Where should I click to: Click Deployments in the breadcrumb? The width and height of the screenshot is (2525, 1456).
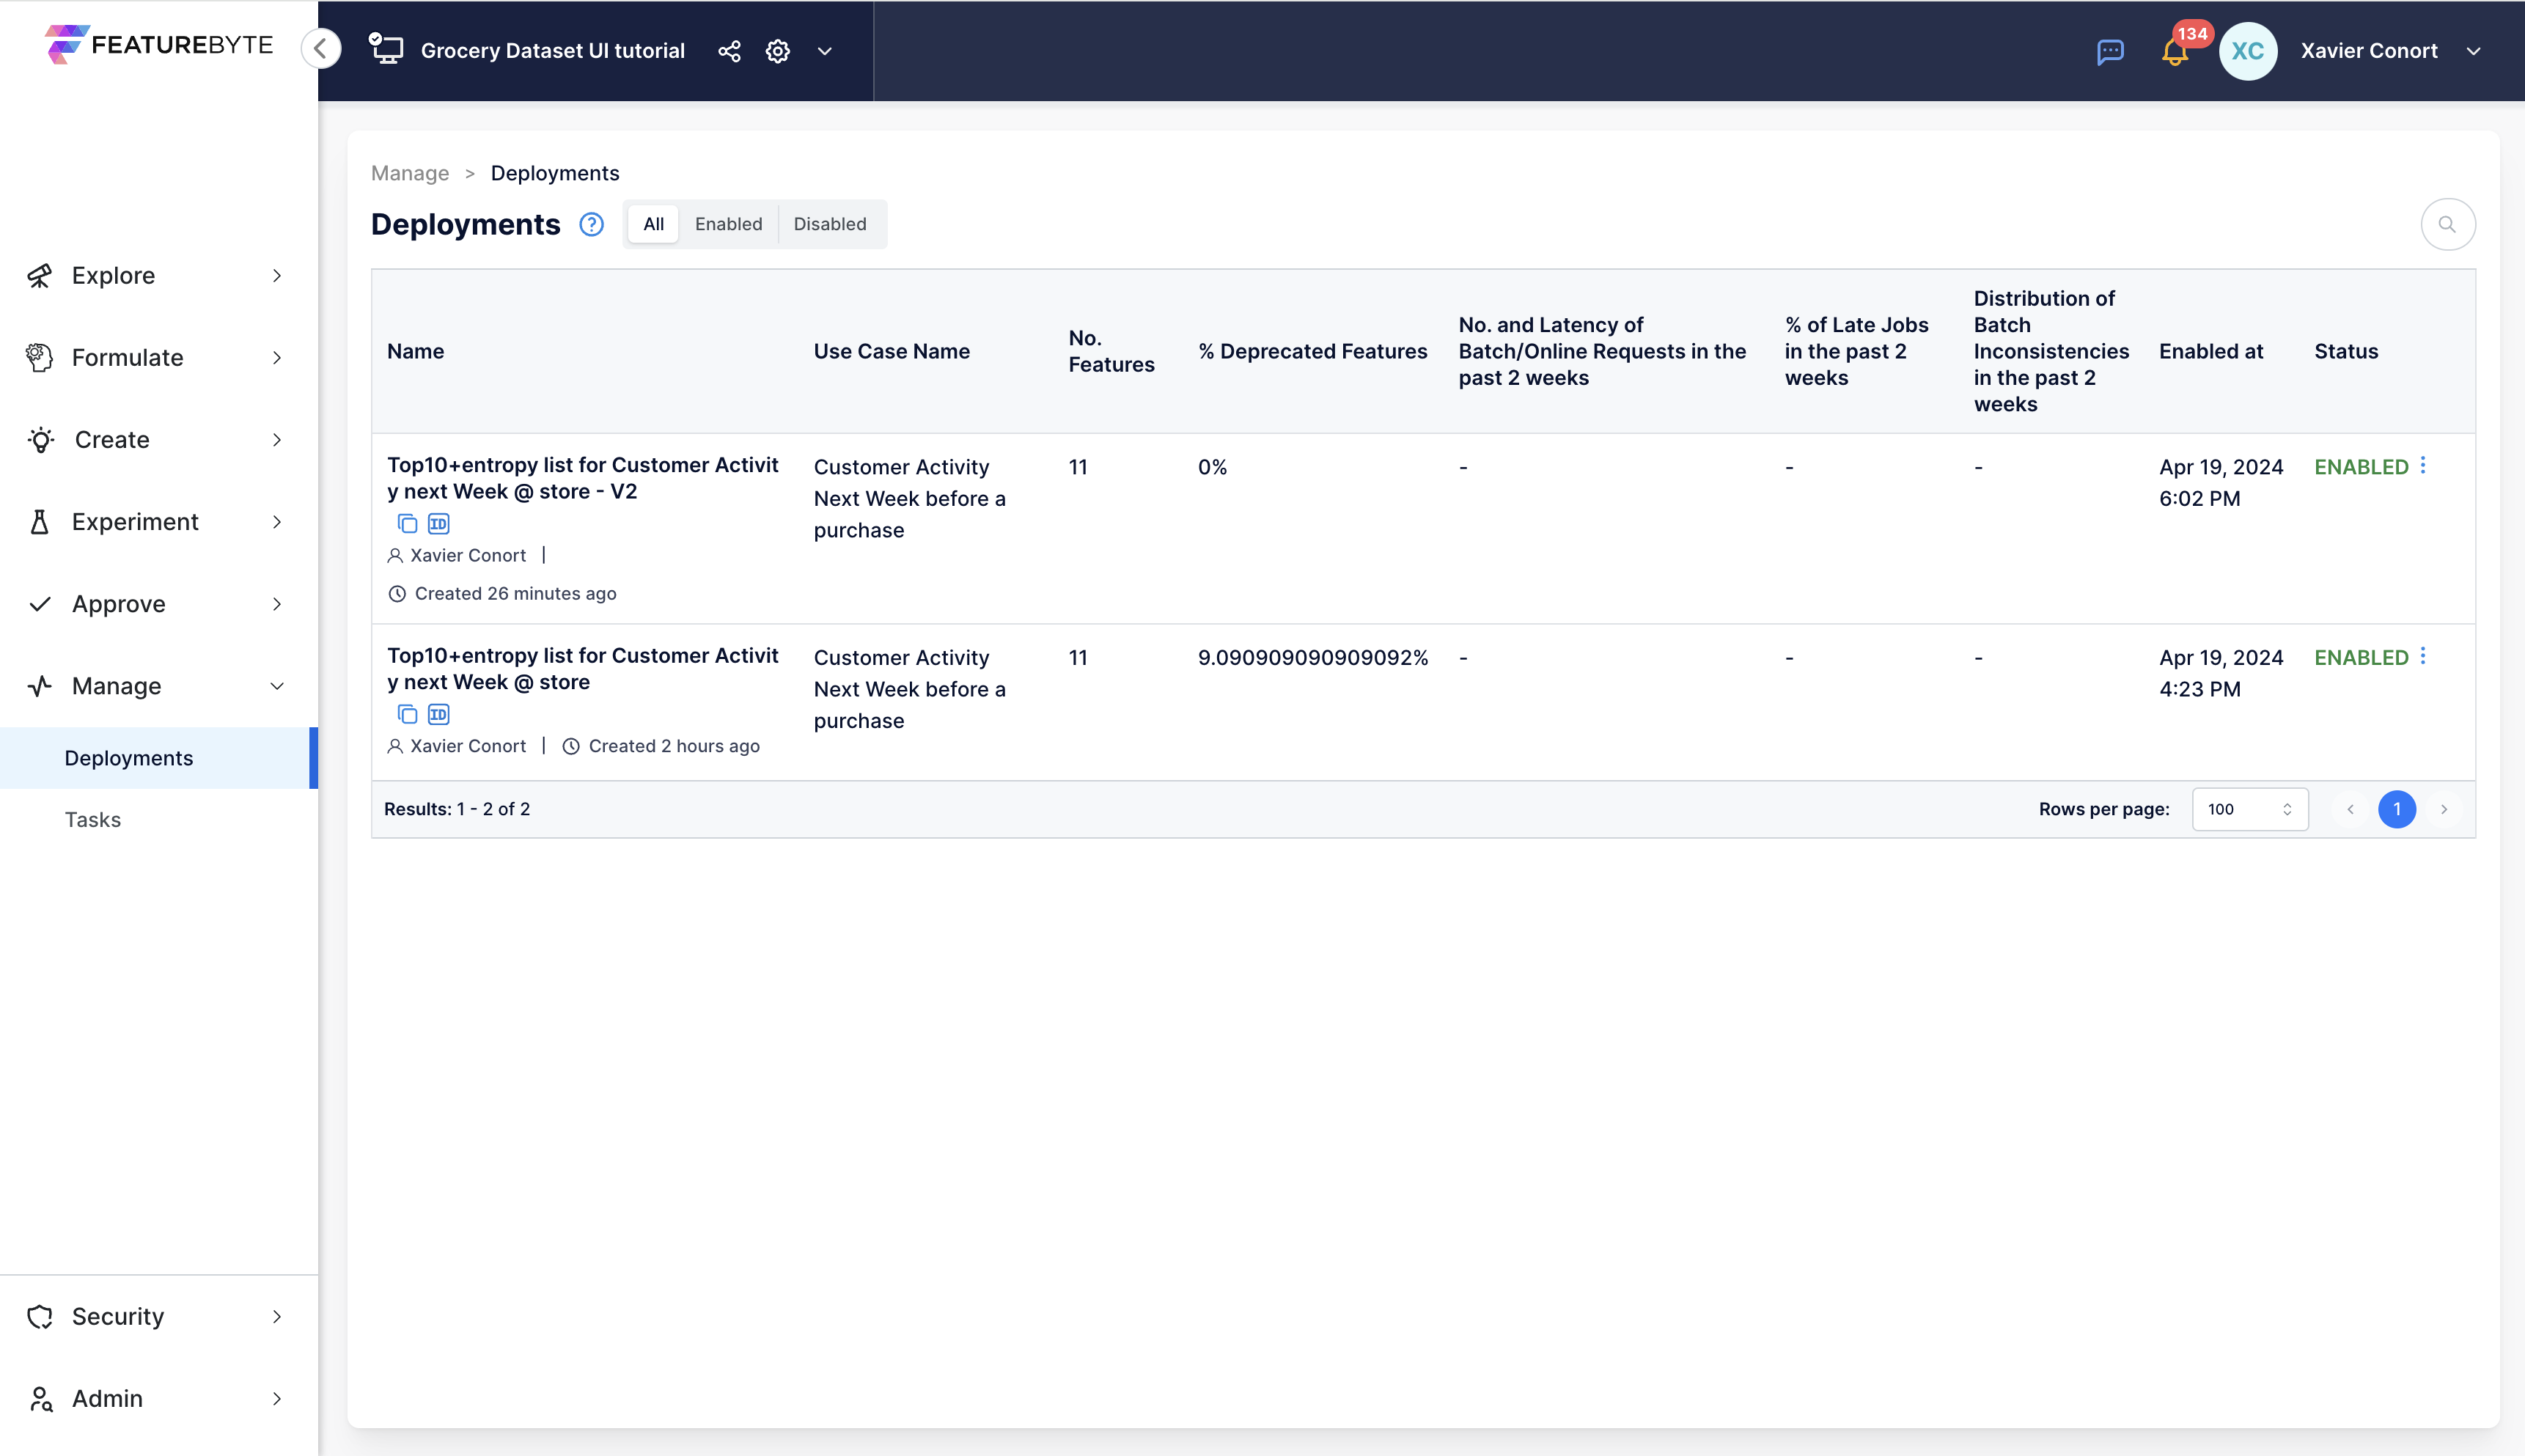(x=555, y=173)
